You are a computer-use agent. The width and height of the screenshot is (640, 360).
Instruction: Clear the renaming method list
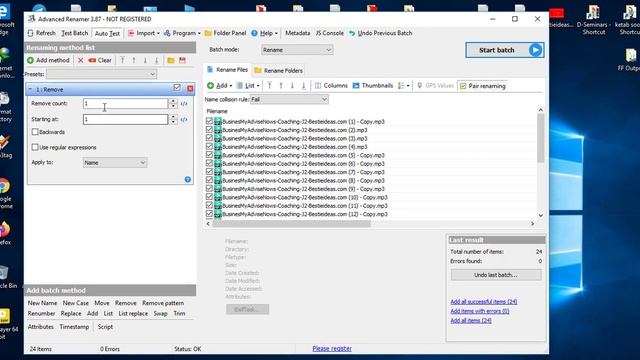100,60
